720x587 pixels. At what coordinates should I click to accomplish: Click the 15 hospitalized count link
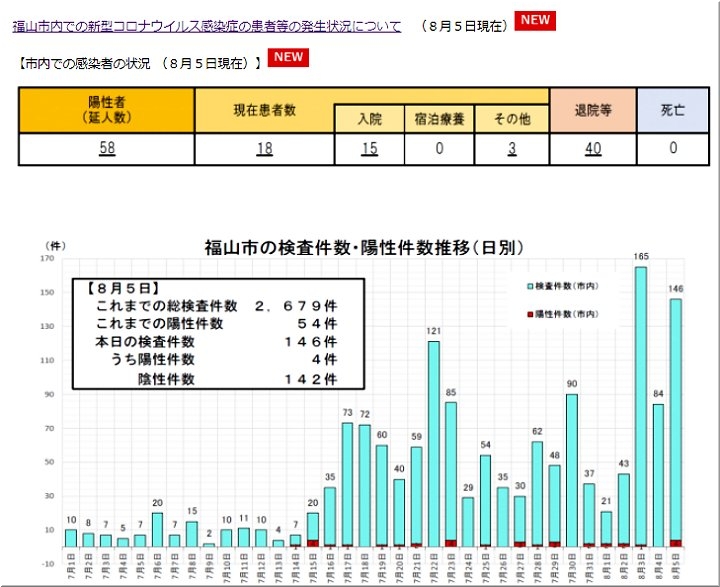[x=370, y=149]
